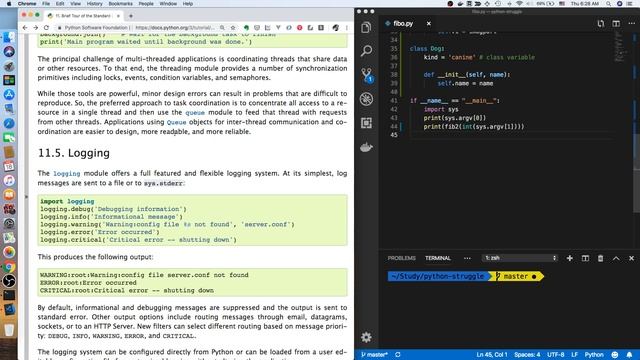640x360 pixels.
Task: Open the Bookmarks menu in menu bar
Action: pos(120,4)
